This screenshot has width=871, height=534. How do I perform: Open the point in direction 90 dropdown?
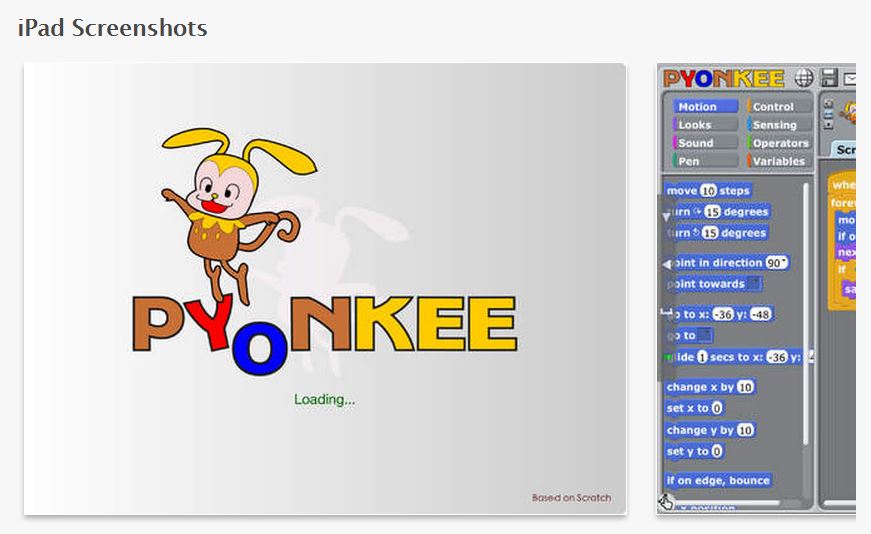tap(777, 263)
